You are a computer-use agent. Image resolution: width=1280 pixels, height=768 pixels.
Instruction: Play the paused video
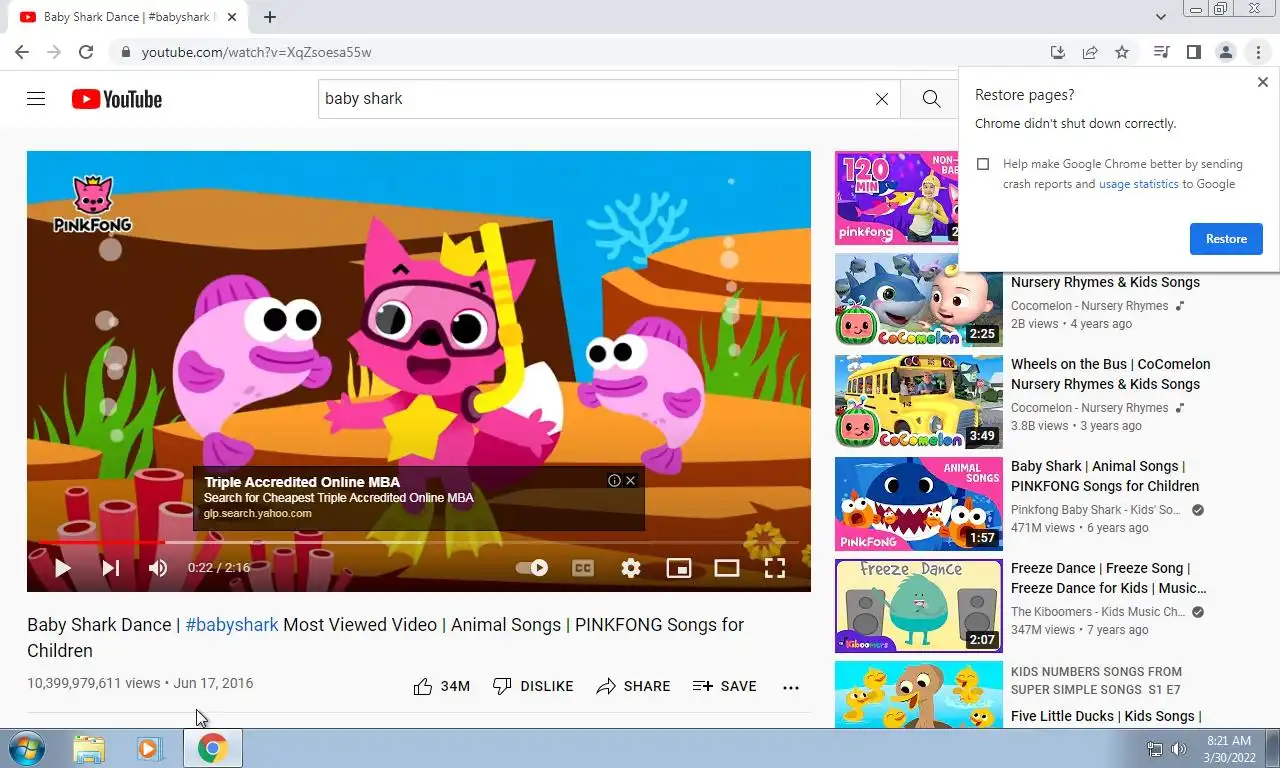tap(62, 568)
